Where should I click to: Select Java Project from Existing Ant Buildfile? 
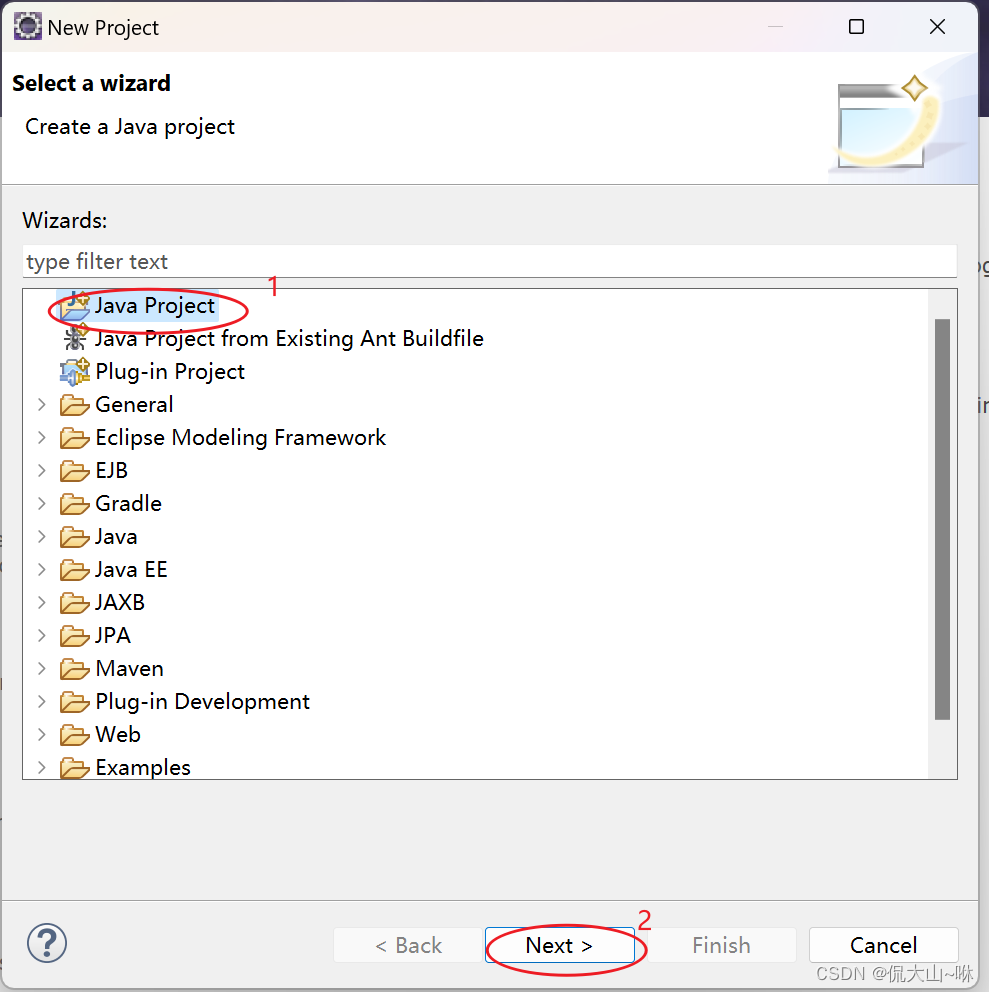click(x=289, y=338)
